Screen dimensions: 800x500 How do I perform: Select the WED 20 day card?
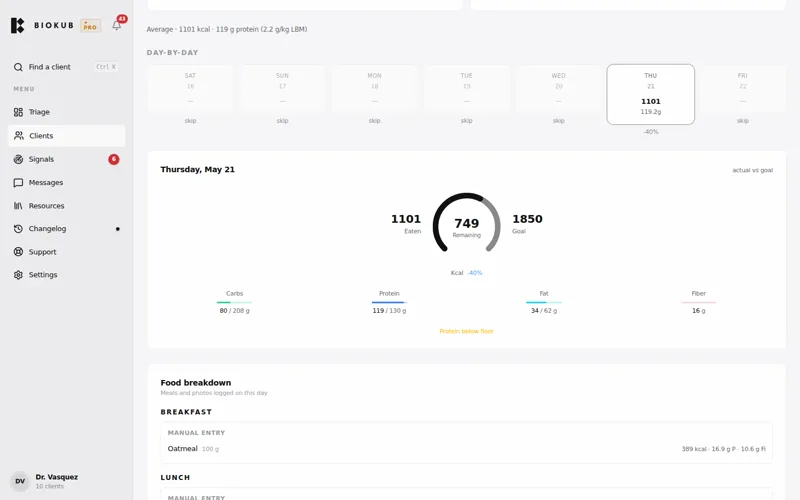559,89
